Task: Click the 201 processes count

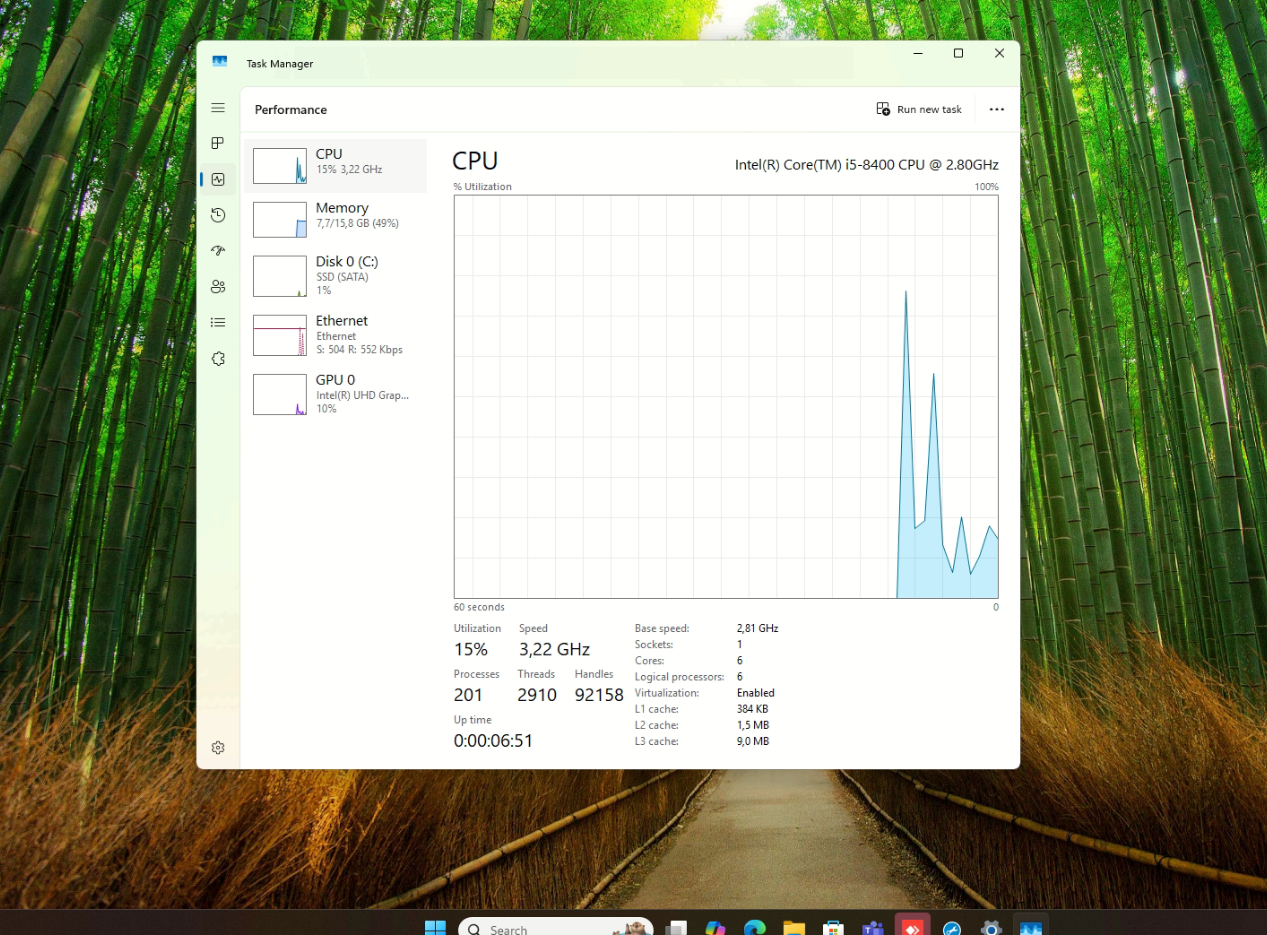Action: coord(468,695)
